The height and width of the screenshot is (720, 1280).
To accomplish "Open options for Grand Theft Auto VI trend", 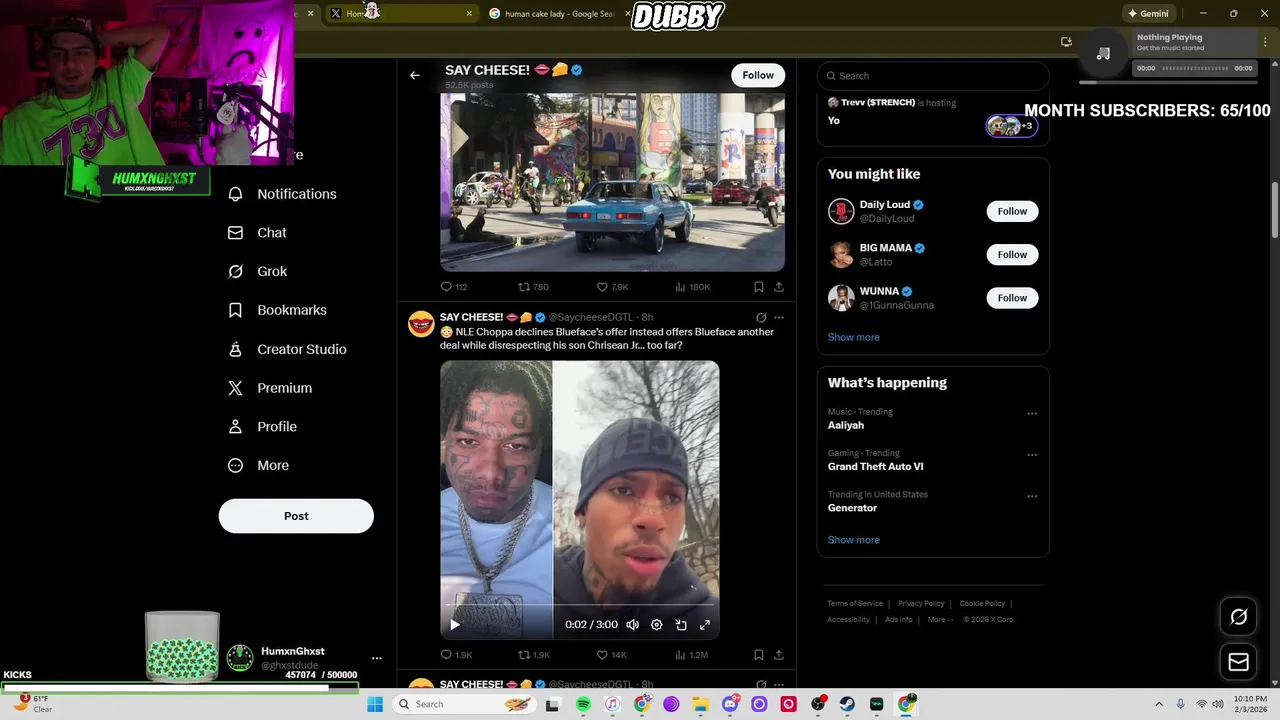I will tap(1032, 455).
